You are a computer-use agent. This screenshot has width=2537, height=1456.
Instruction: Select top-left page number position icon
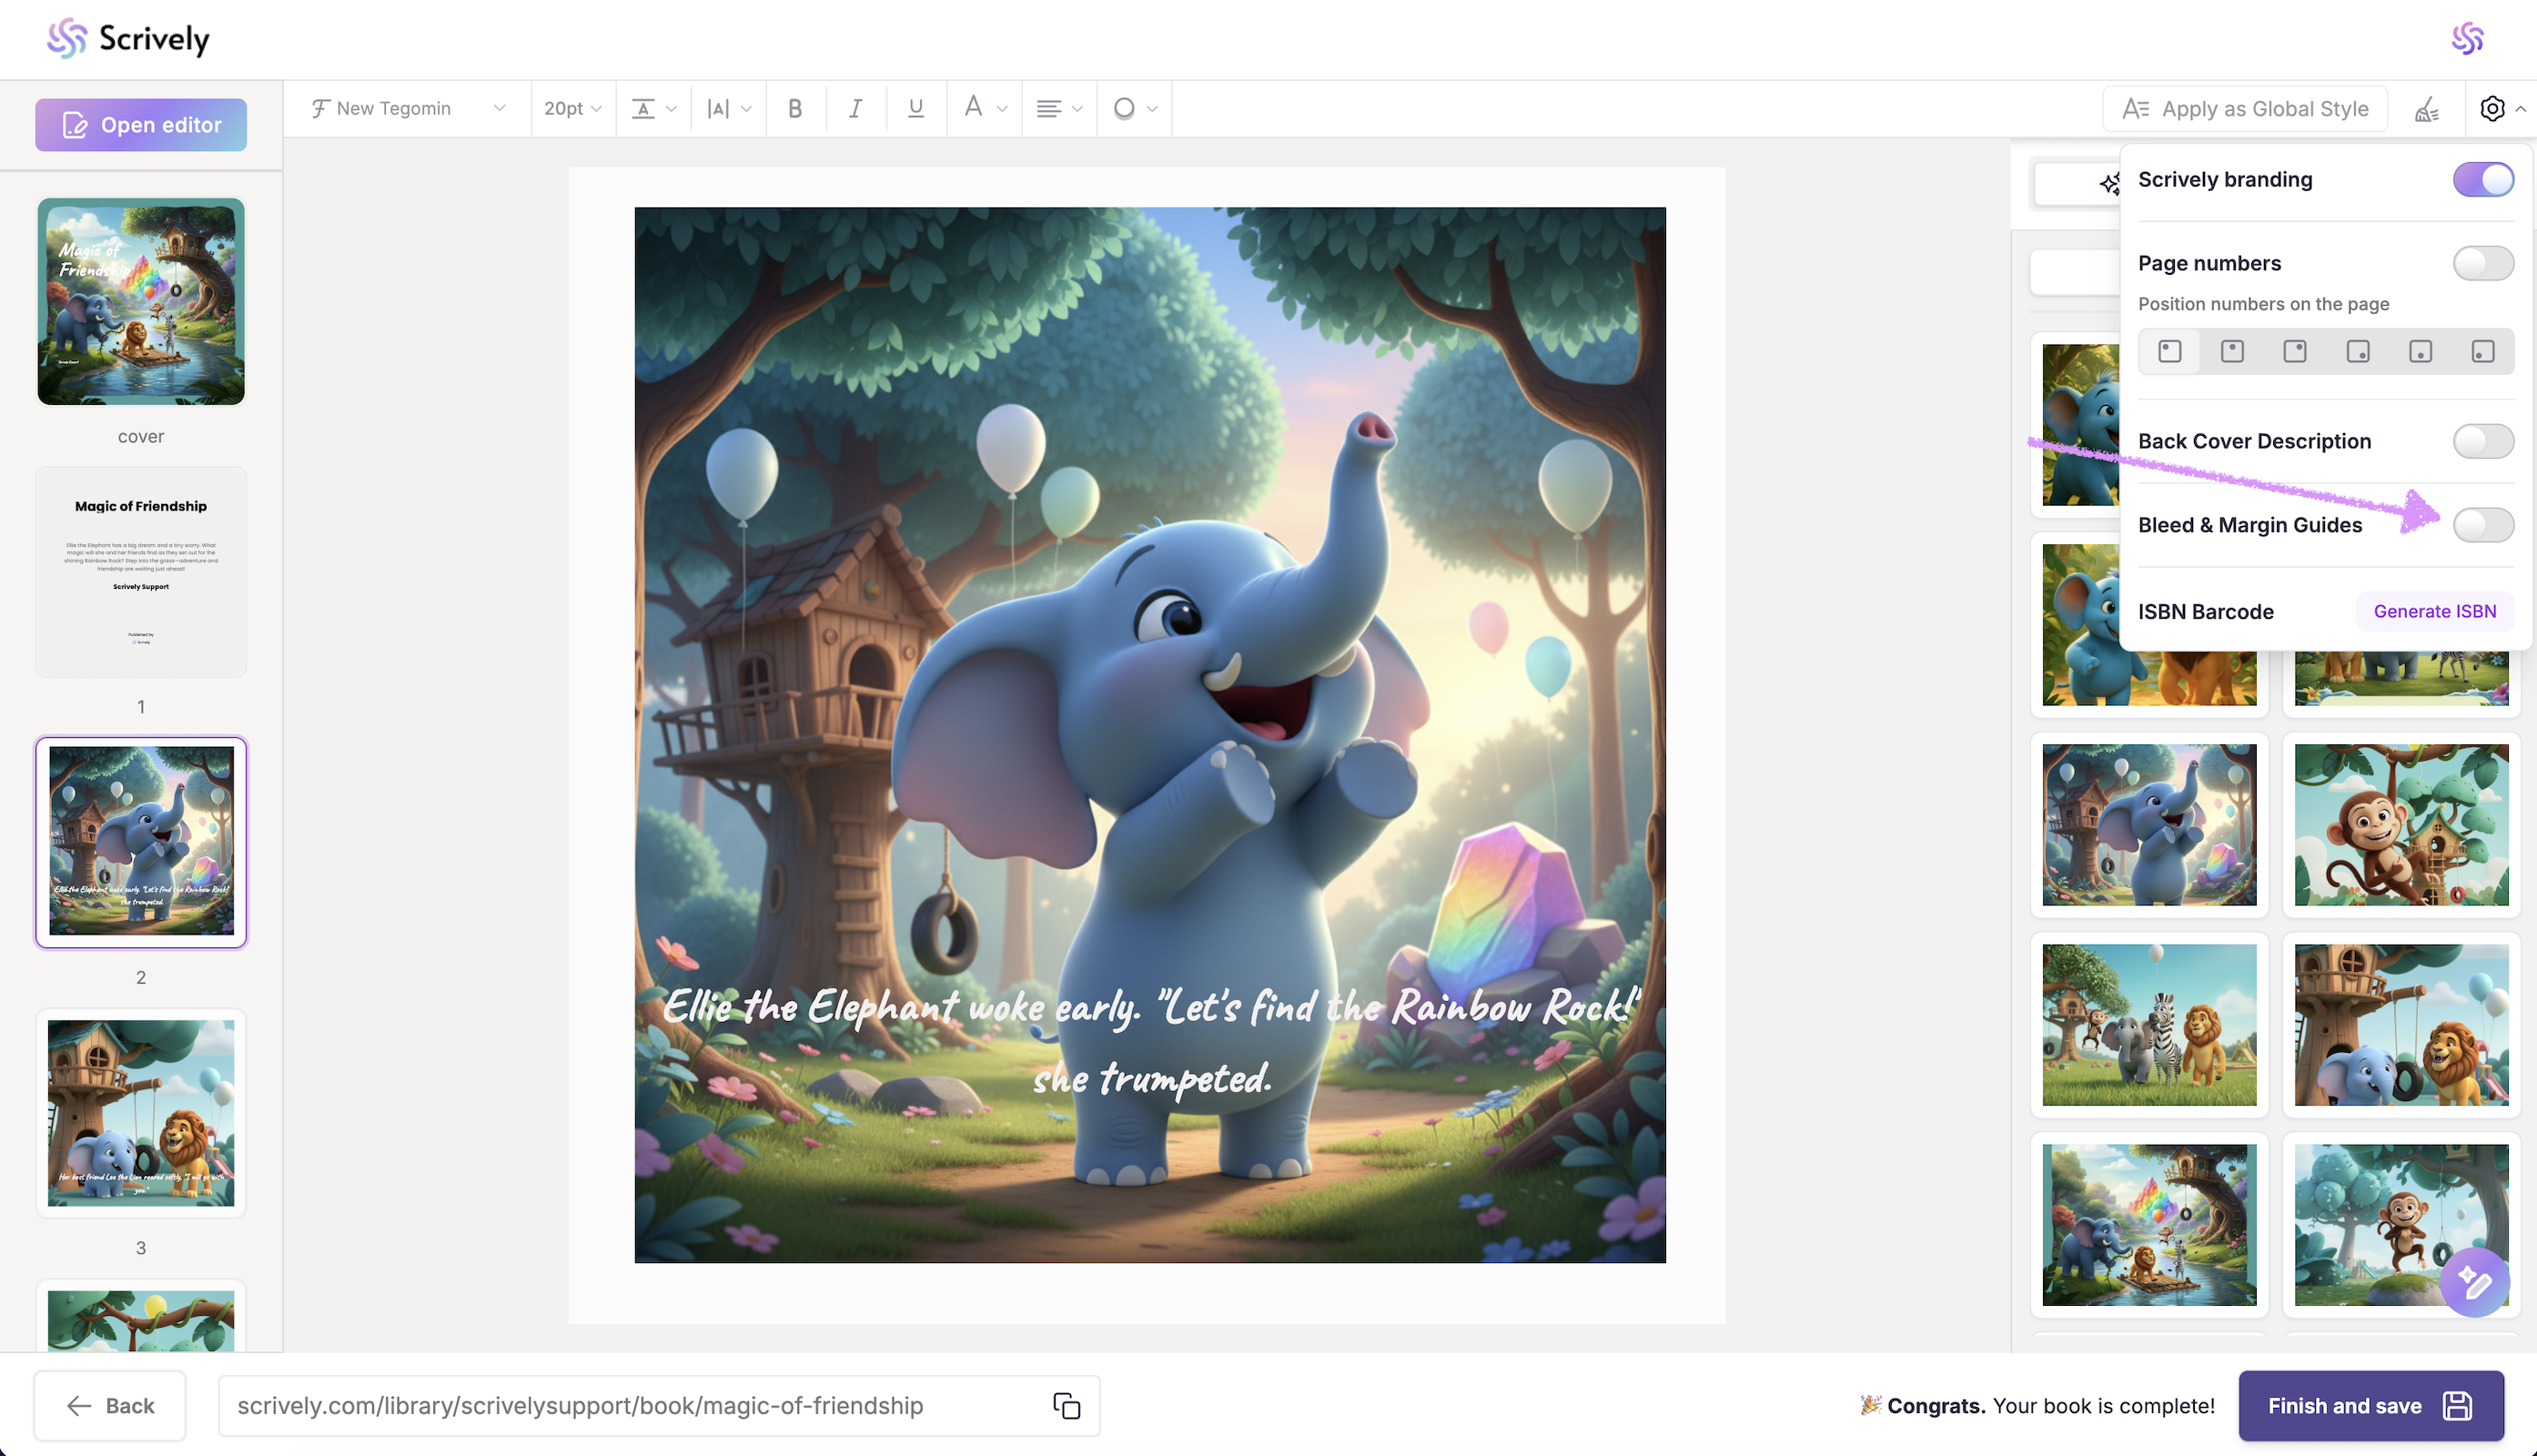click(x=2169, y=351)
